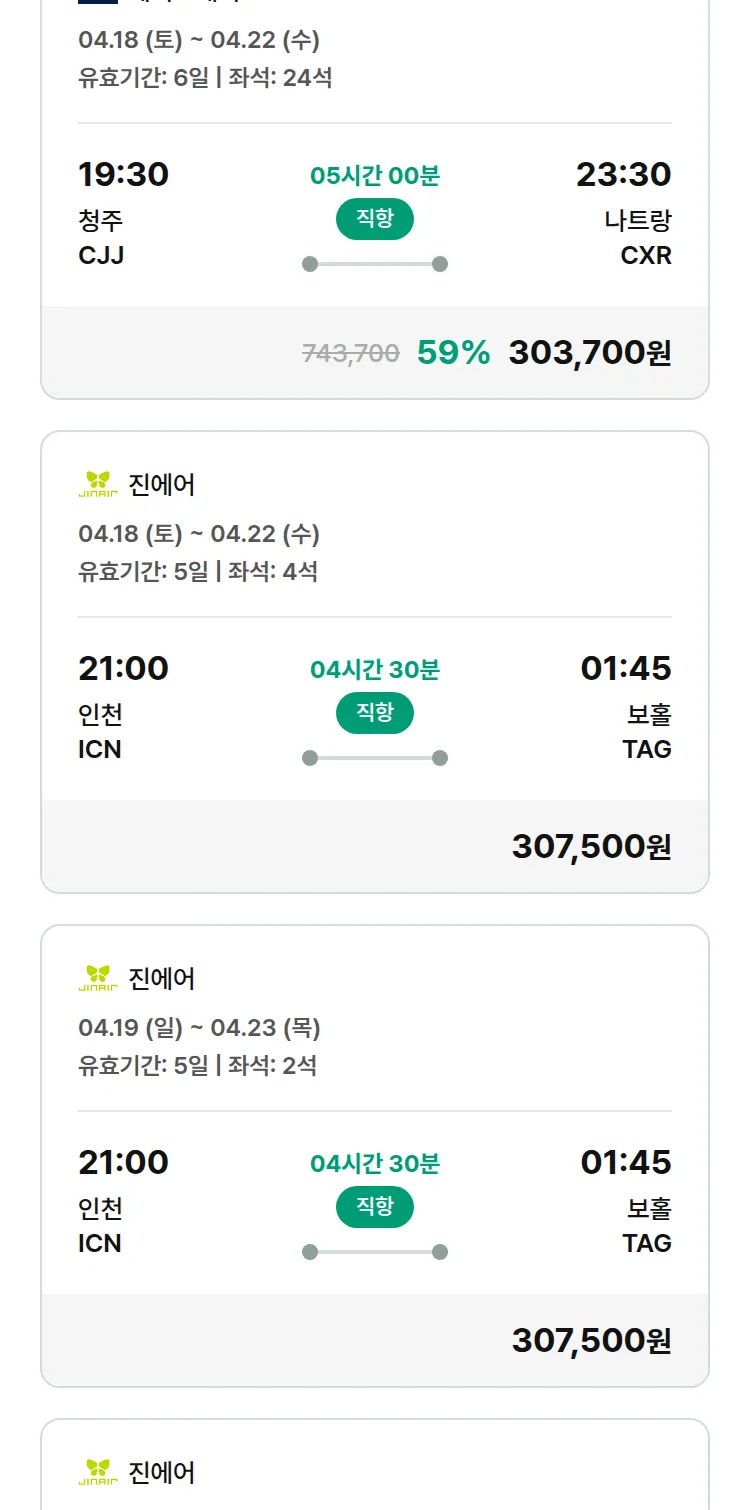Select 307,500원 price on the 04.19 Jin Air card
The height and width of the screenshot is (1510, 750).
pos(591,1340)
